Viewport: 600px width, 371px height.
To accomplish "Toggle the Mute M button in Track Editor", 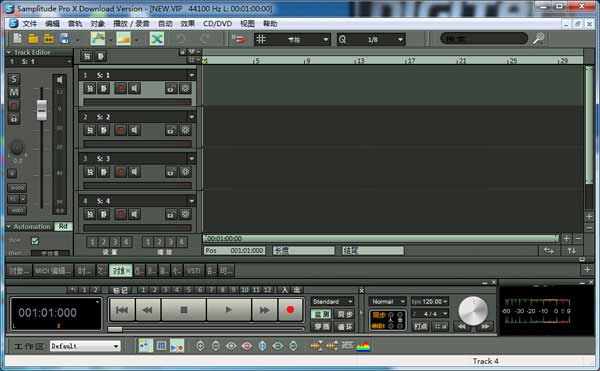I will pos(14,92).
